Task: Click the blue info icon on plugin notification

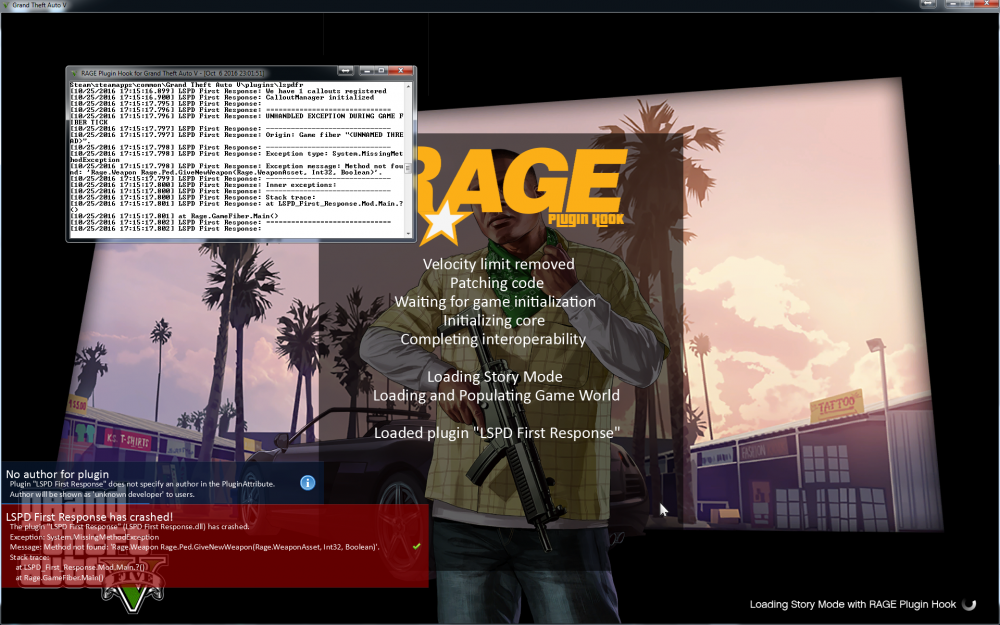Action: [307, 483]
